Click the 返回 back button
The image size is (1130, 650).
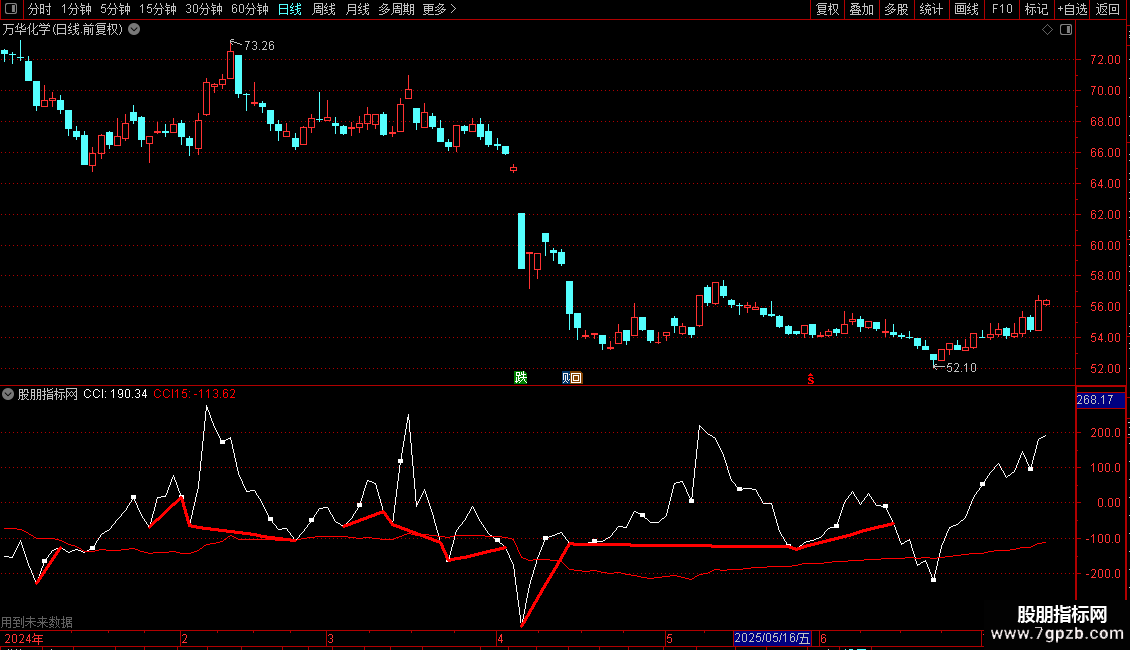(1108, 9)
